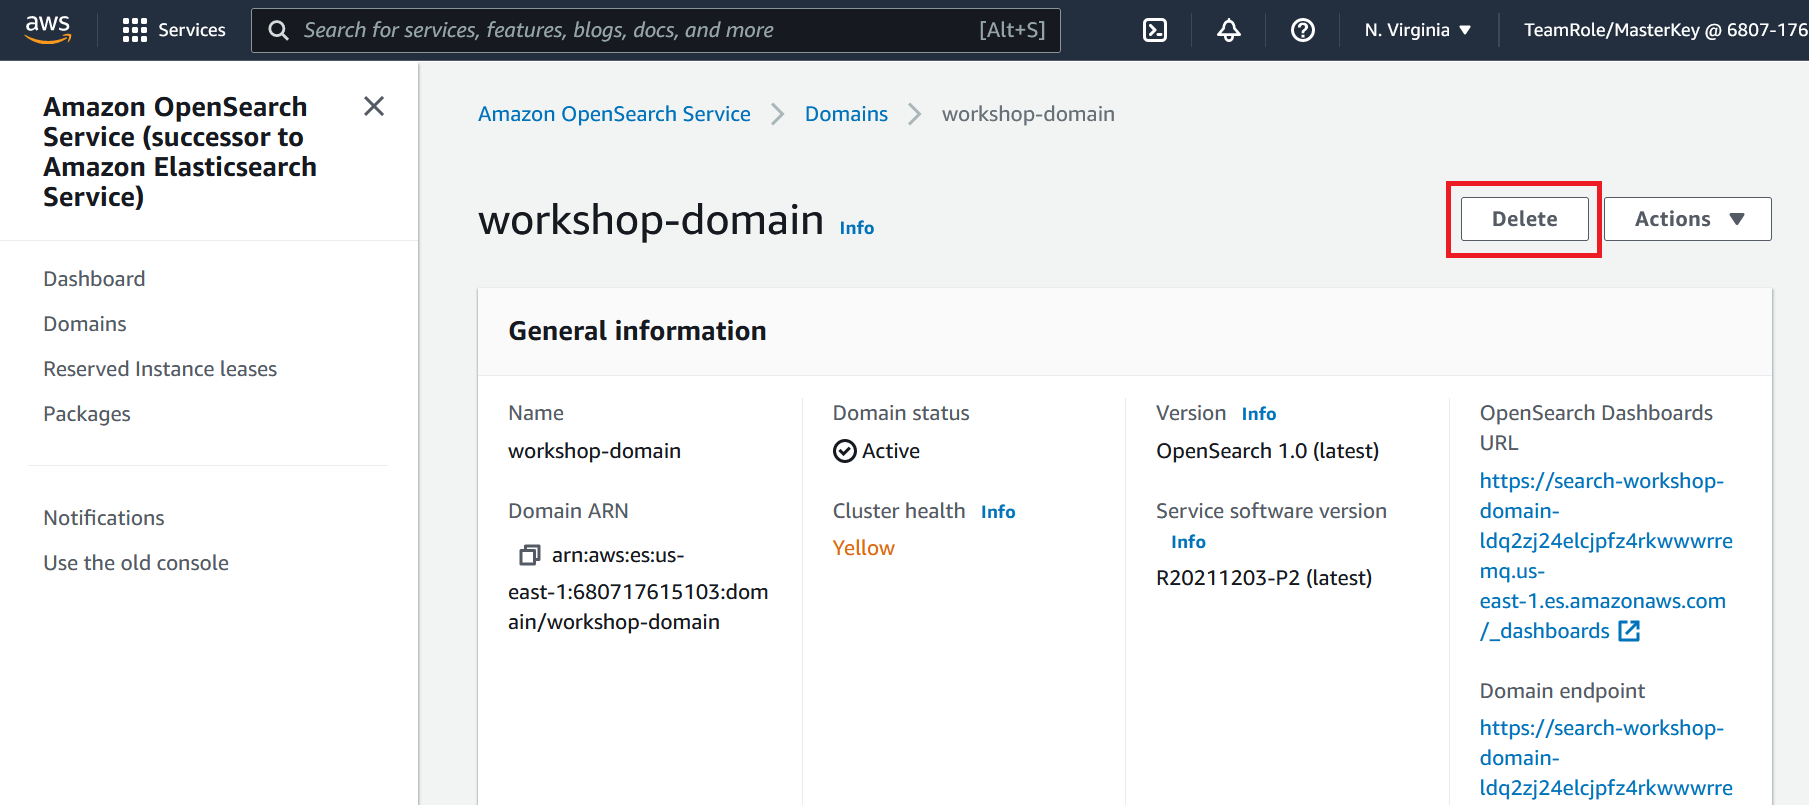Click the General information header
The width and height of the screenshot is (1809, 805).
[637, 331]
